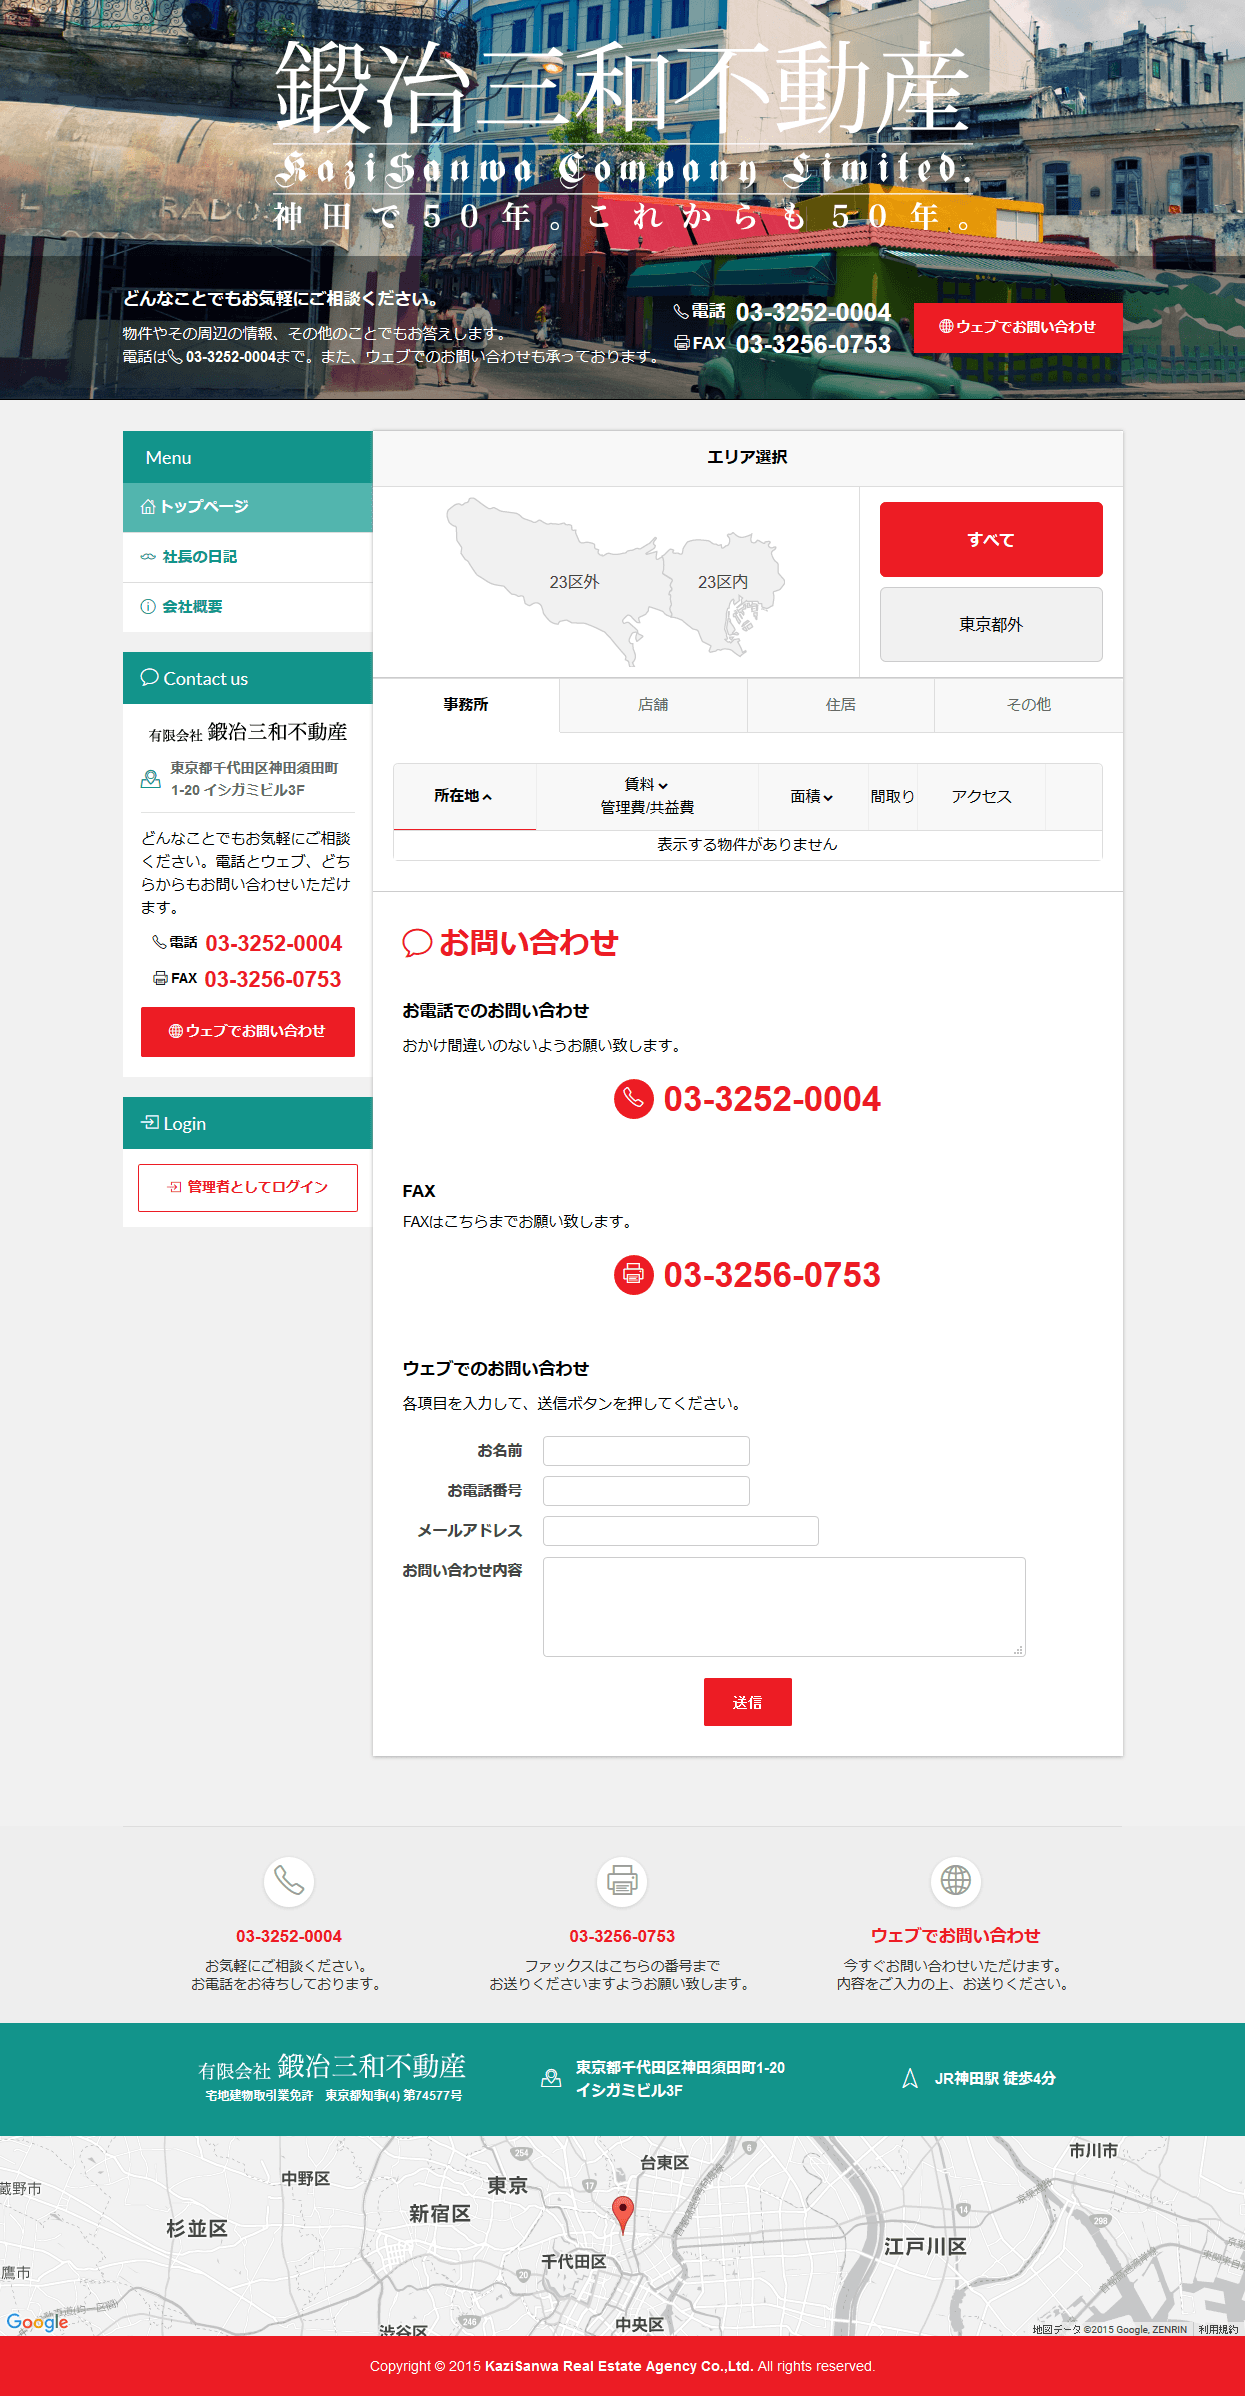
Task: Click the speech bubble icon beside お問い合わせ heading
Action: tap(417, 943)
